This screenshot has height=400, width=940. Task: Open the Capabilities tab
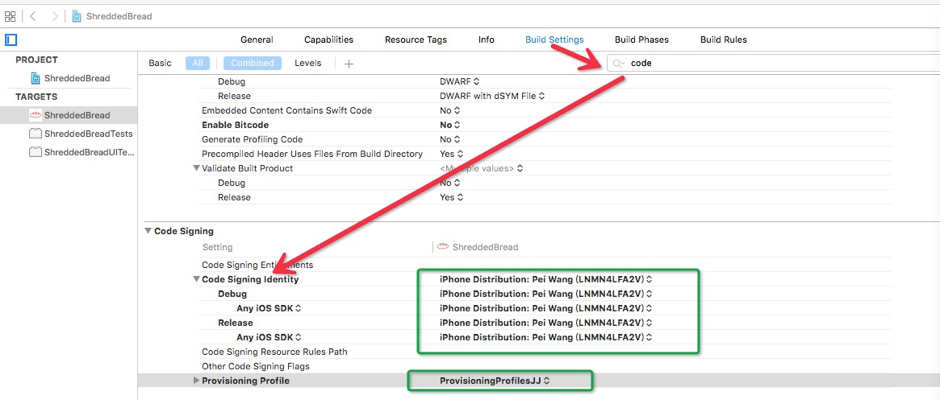(329, 40)
